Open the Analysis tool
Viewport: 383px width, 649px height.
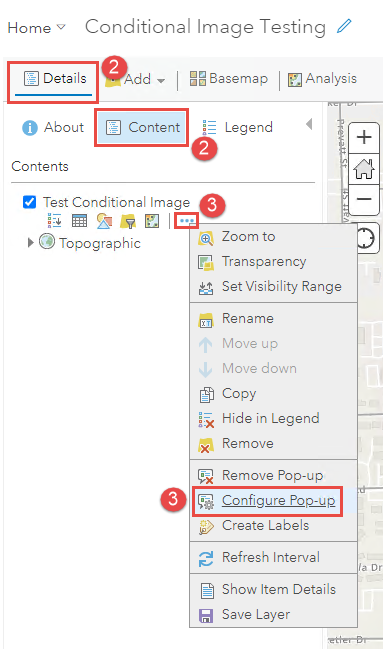click(322, 79)
